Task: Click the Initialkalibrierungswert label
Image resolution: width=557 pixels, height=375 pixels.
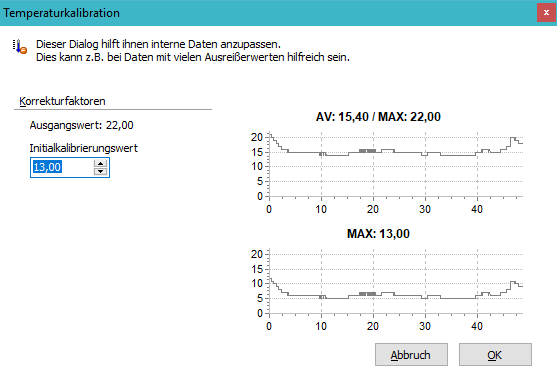Action: click(83, 148)
